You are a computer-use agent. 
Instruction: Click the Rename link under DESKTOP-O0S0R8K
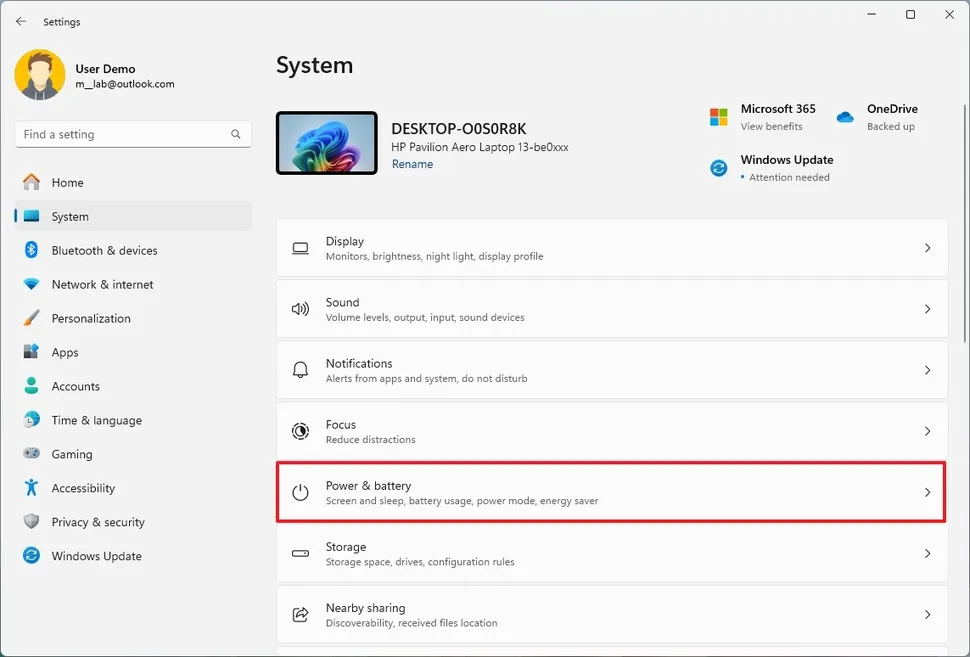point(412,163)
